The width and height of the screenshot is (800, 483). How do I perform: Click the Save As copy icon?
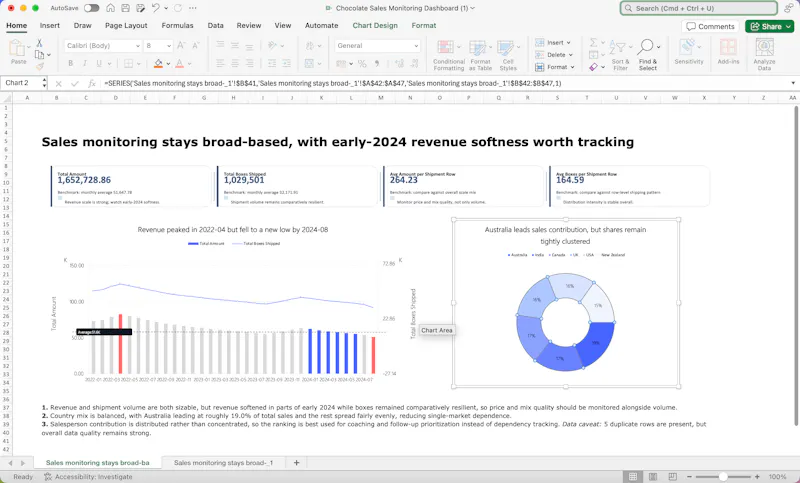[x=140, y=8]
